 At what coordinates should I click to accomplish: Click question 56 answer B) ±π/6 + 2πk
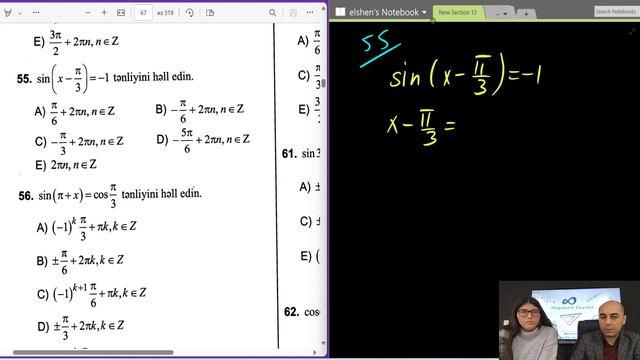[x=80, y=262]
